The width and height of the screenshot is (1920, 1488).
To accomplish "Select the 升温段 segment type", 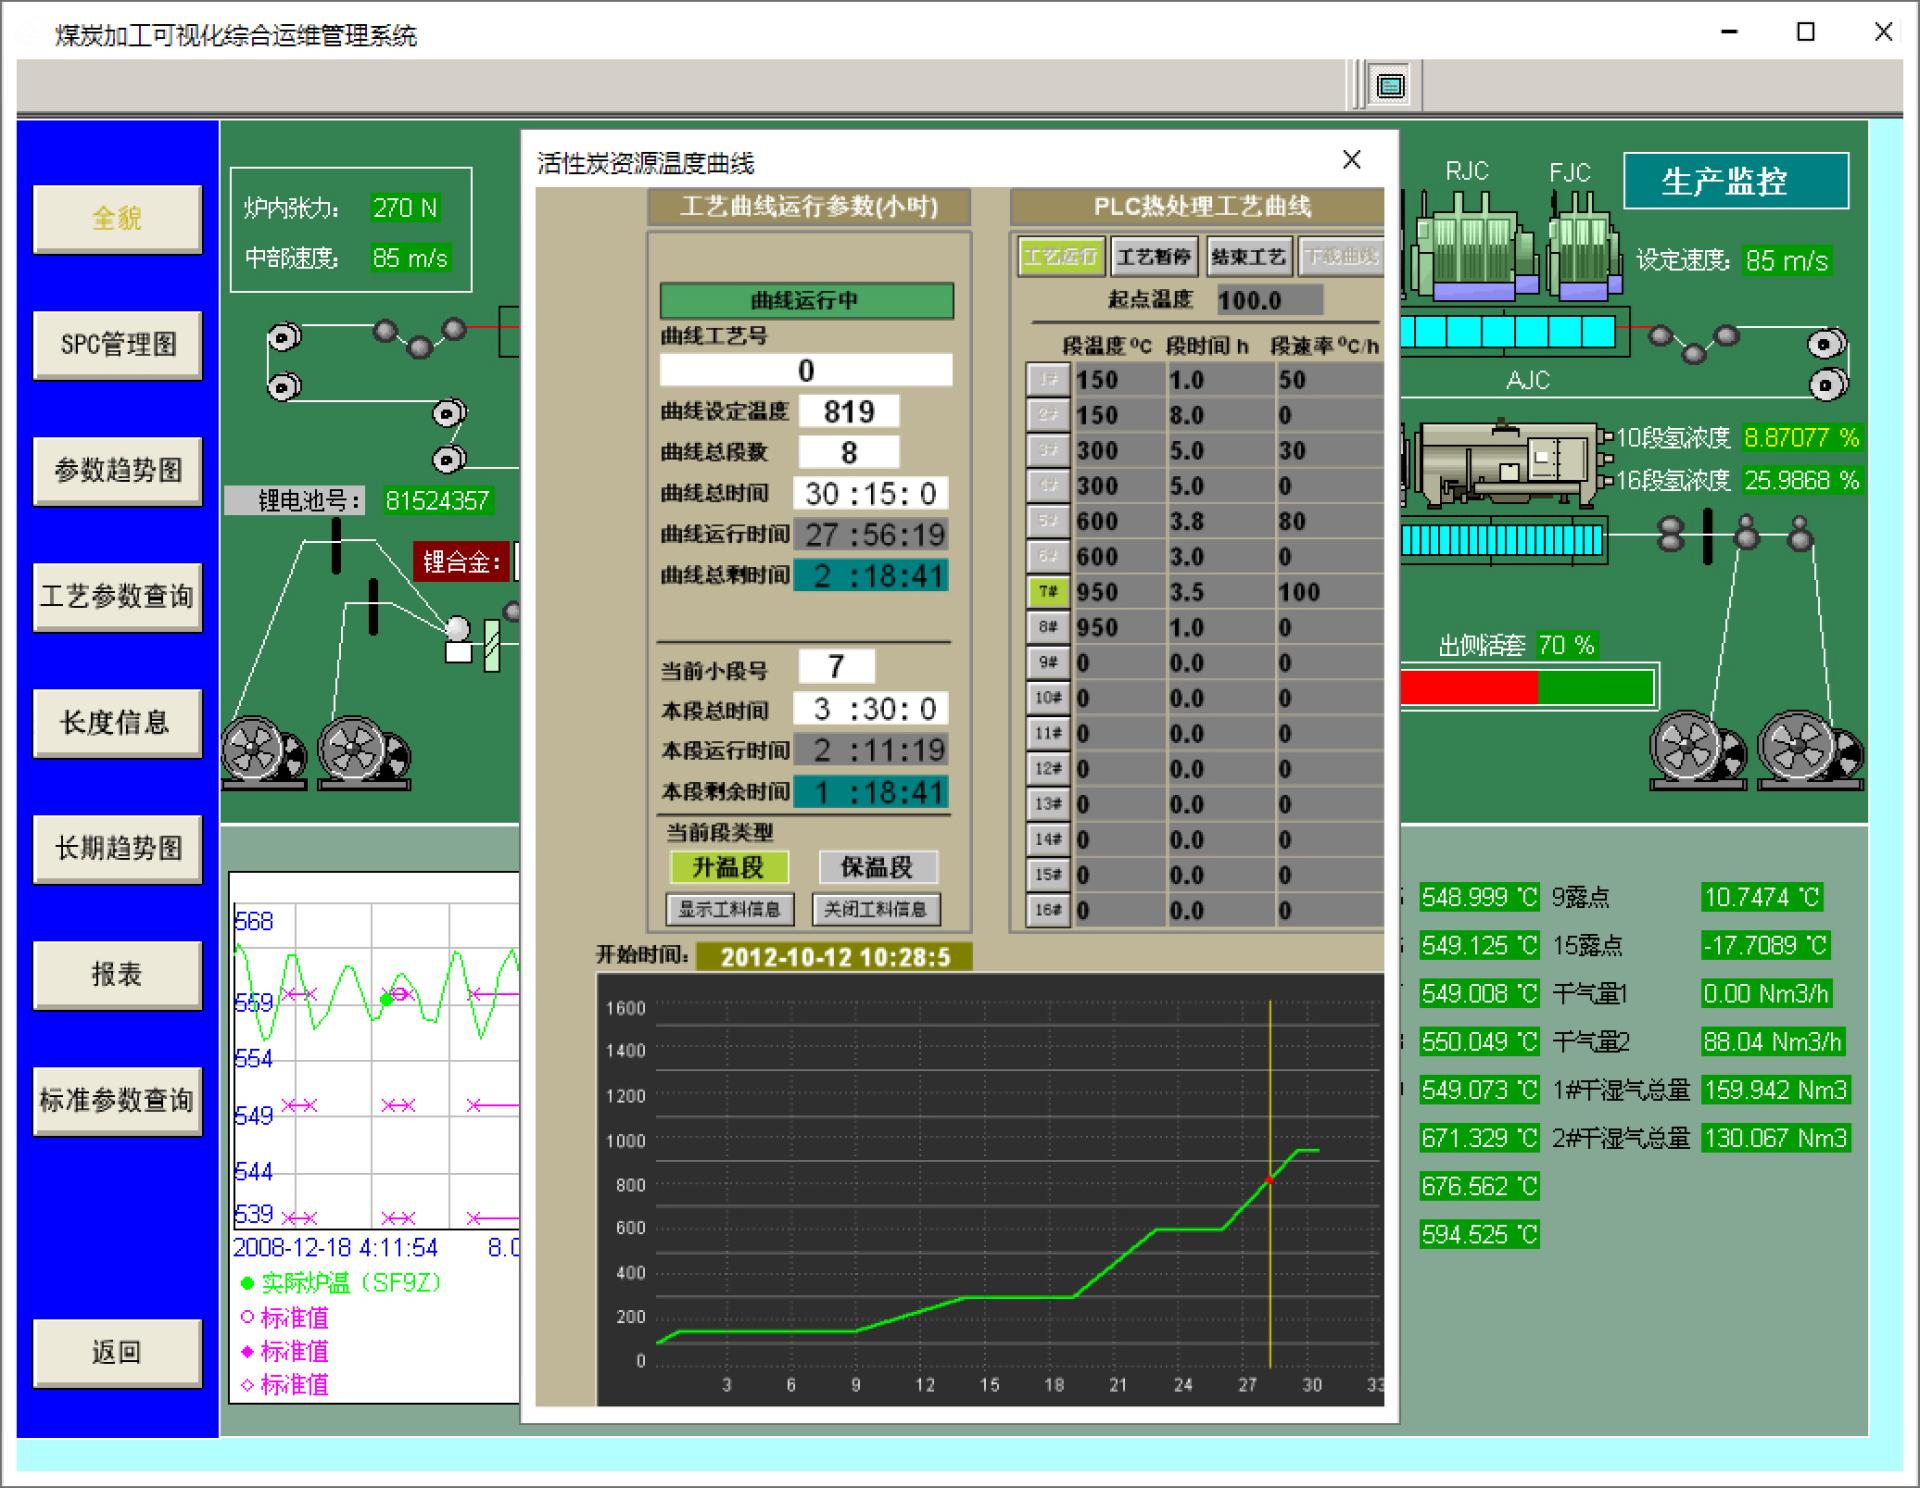I will [x=728, y=867].
